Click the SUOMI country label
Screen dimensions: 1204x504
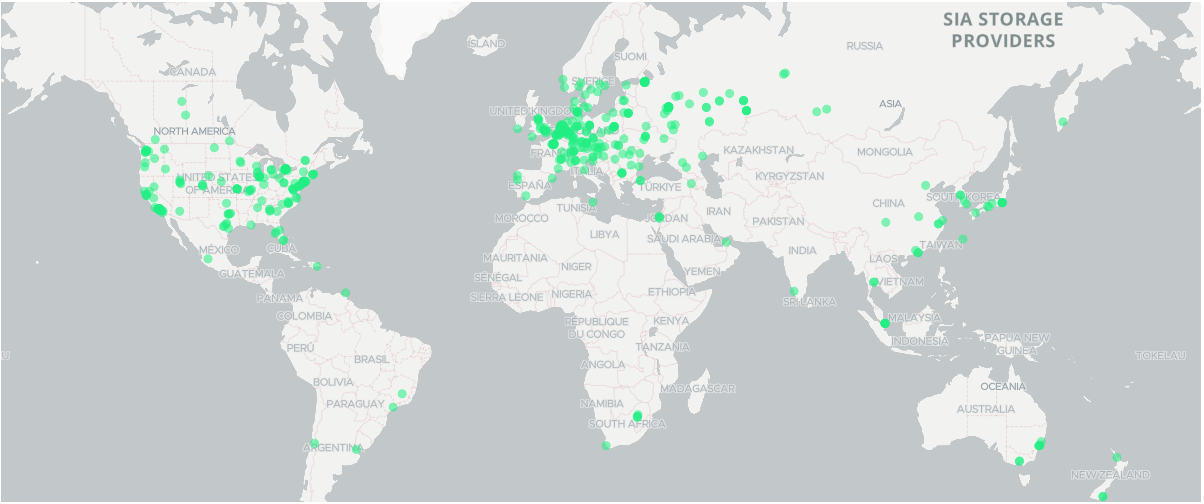(x=631, y=56)
